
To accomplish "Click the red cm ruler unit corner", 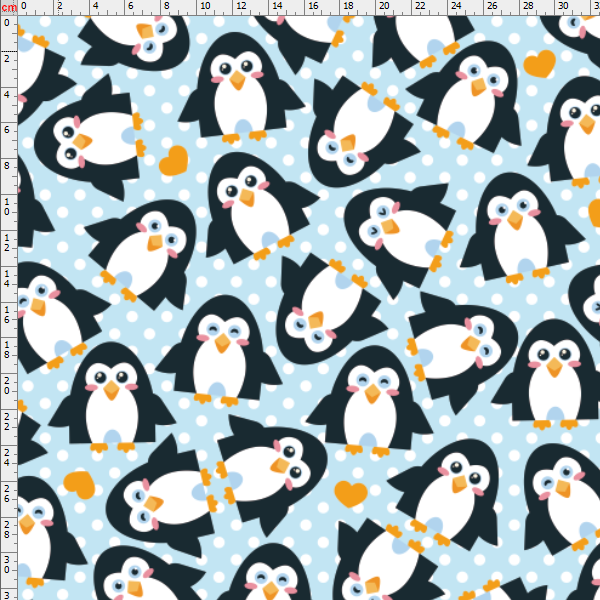I will 9,8.
